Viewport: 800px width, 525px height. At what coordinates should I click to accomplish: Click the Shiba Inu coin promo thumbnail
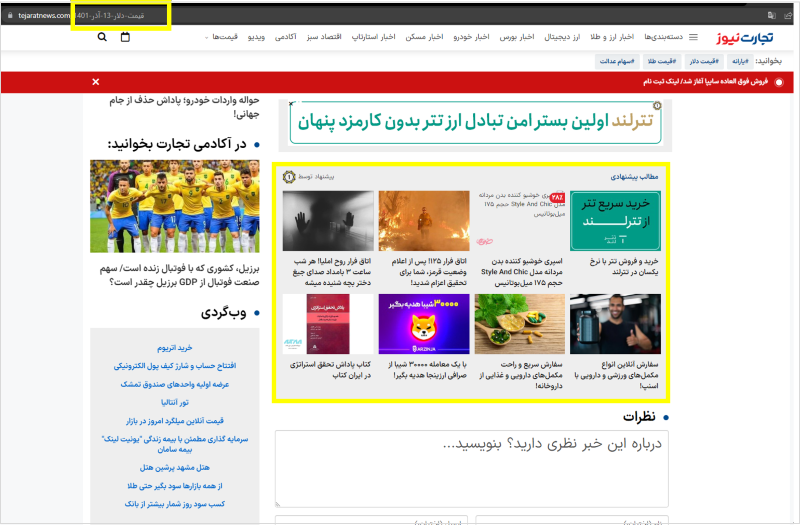(424, 324)
